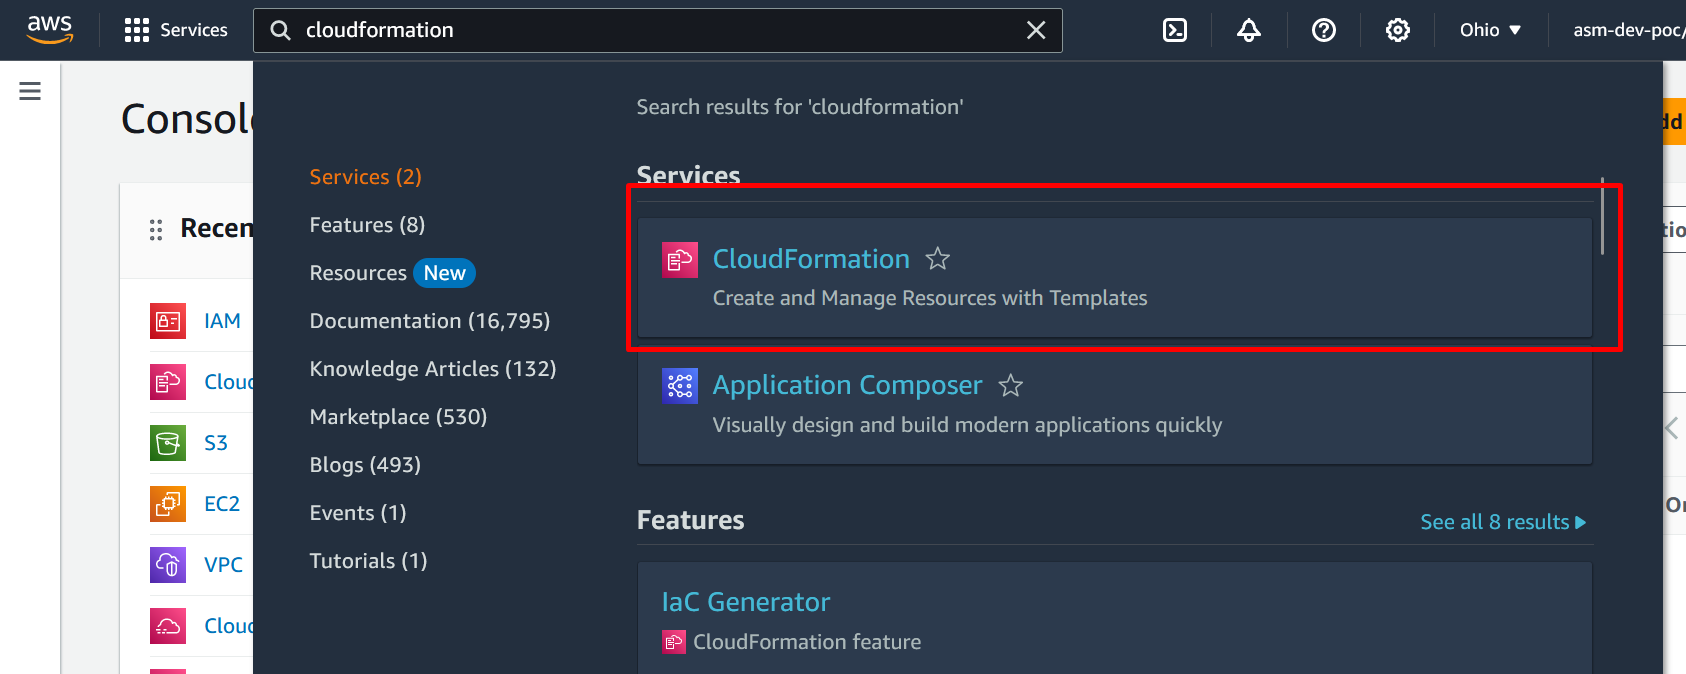
Task: Open the settings gear icon
Action: point(1398,30)
